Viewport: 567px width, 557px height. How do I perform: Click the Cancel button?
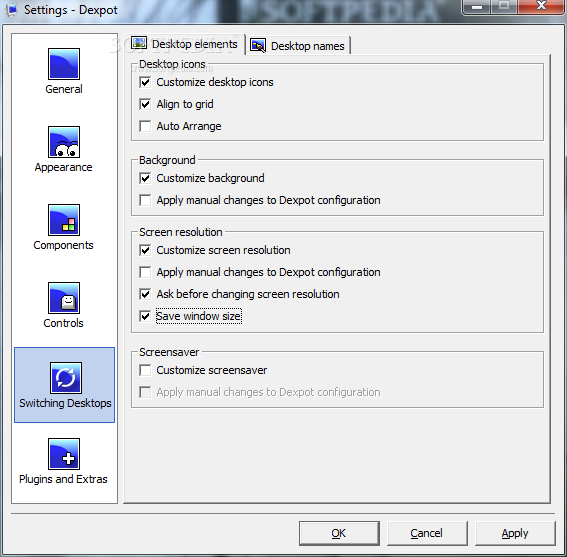[427, 533]
